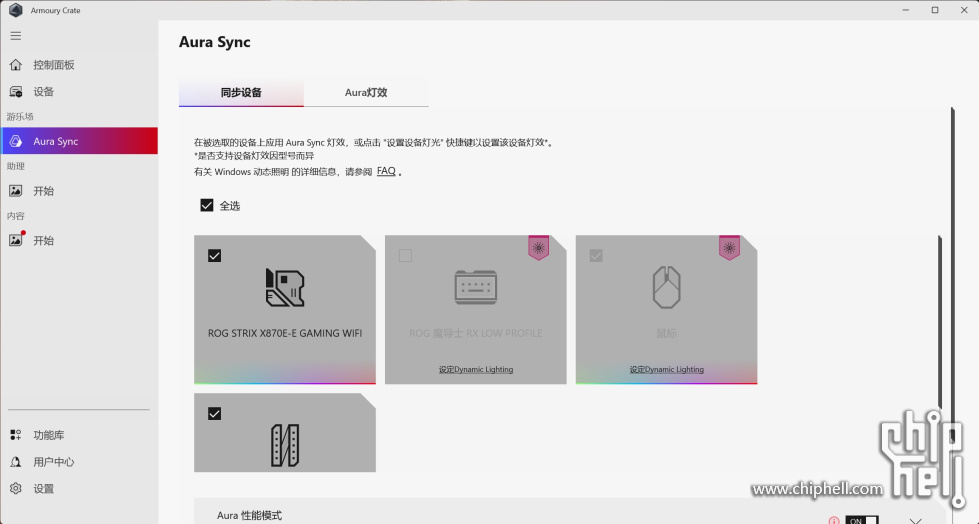
Task: Click the Aura Sync page heading
Action: [215, 42]
